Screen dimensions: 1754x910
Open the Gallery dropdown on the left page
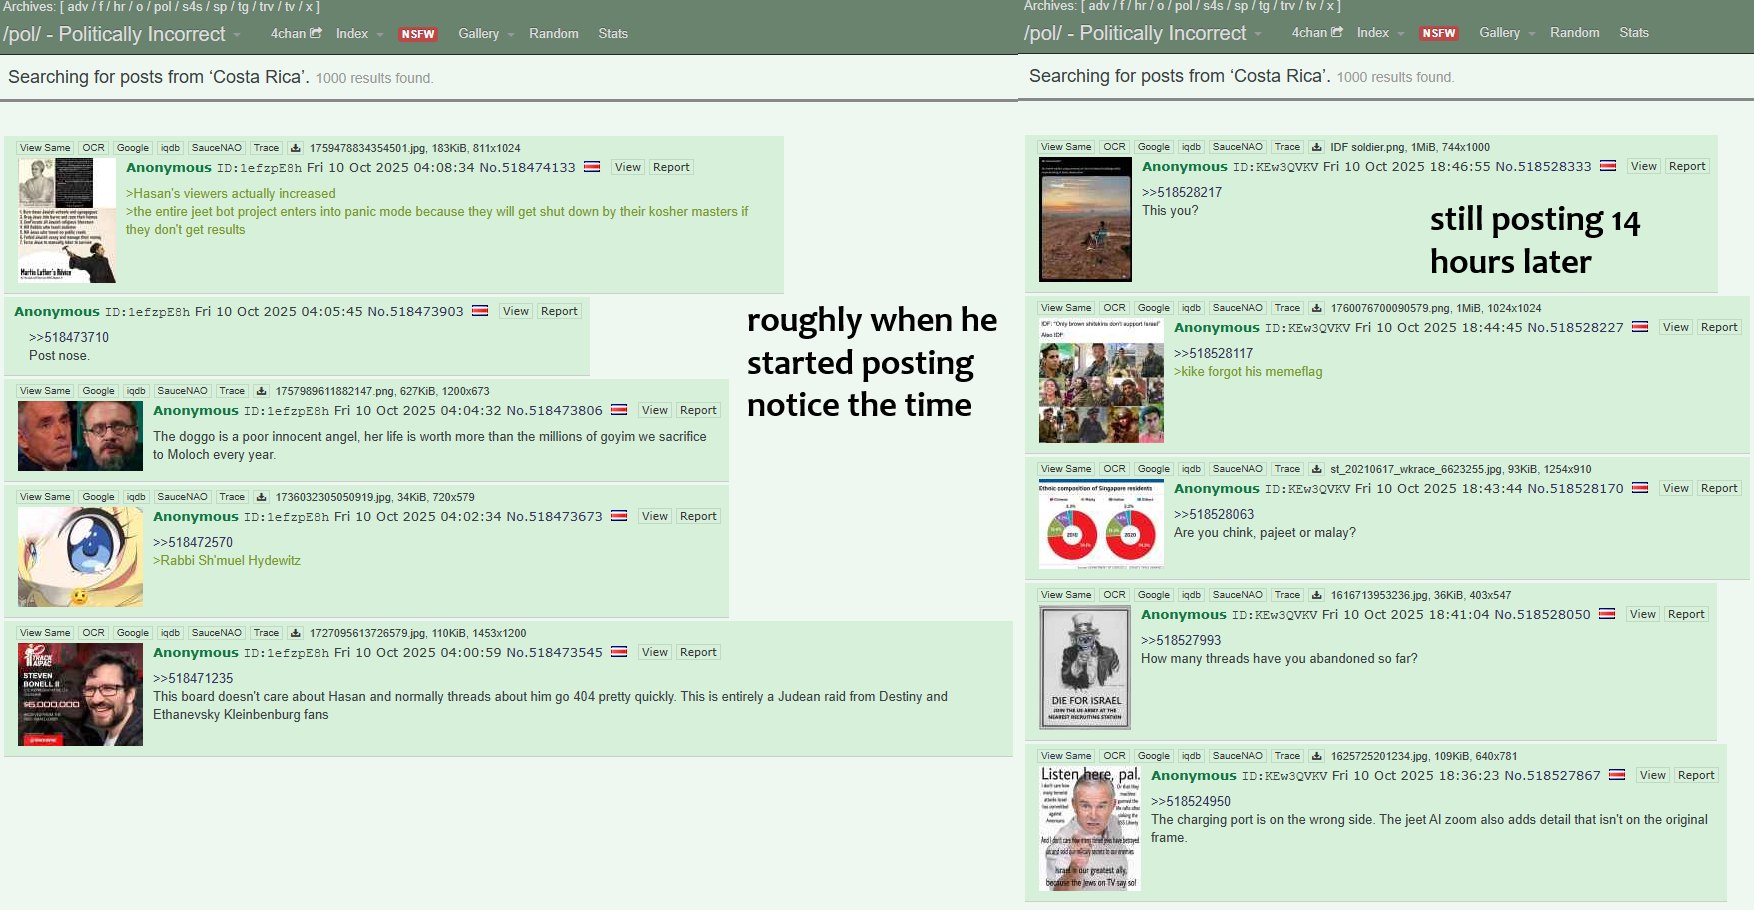486,34
